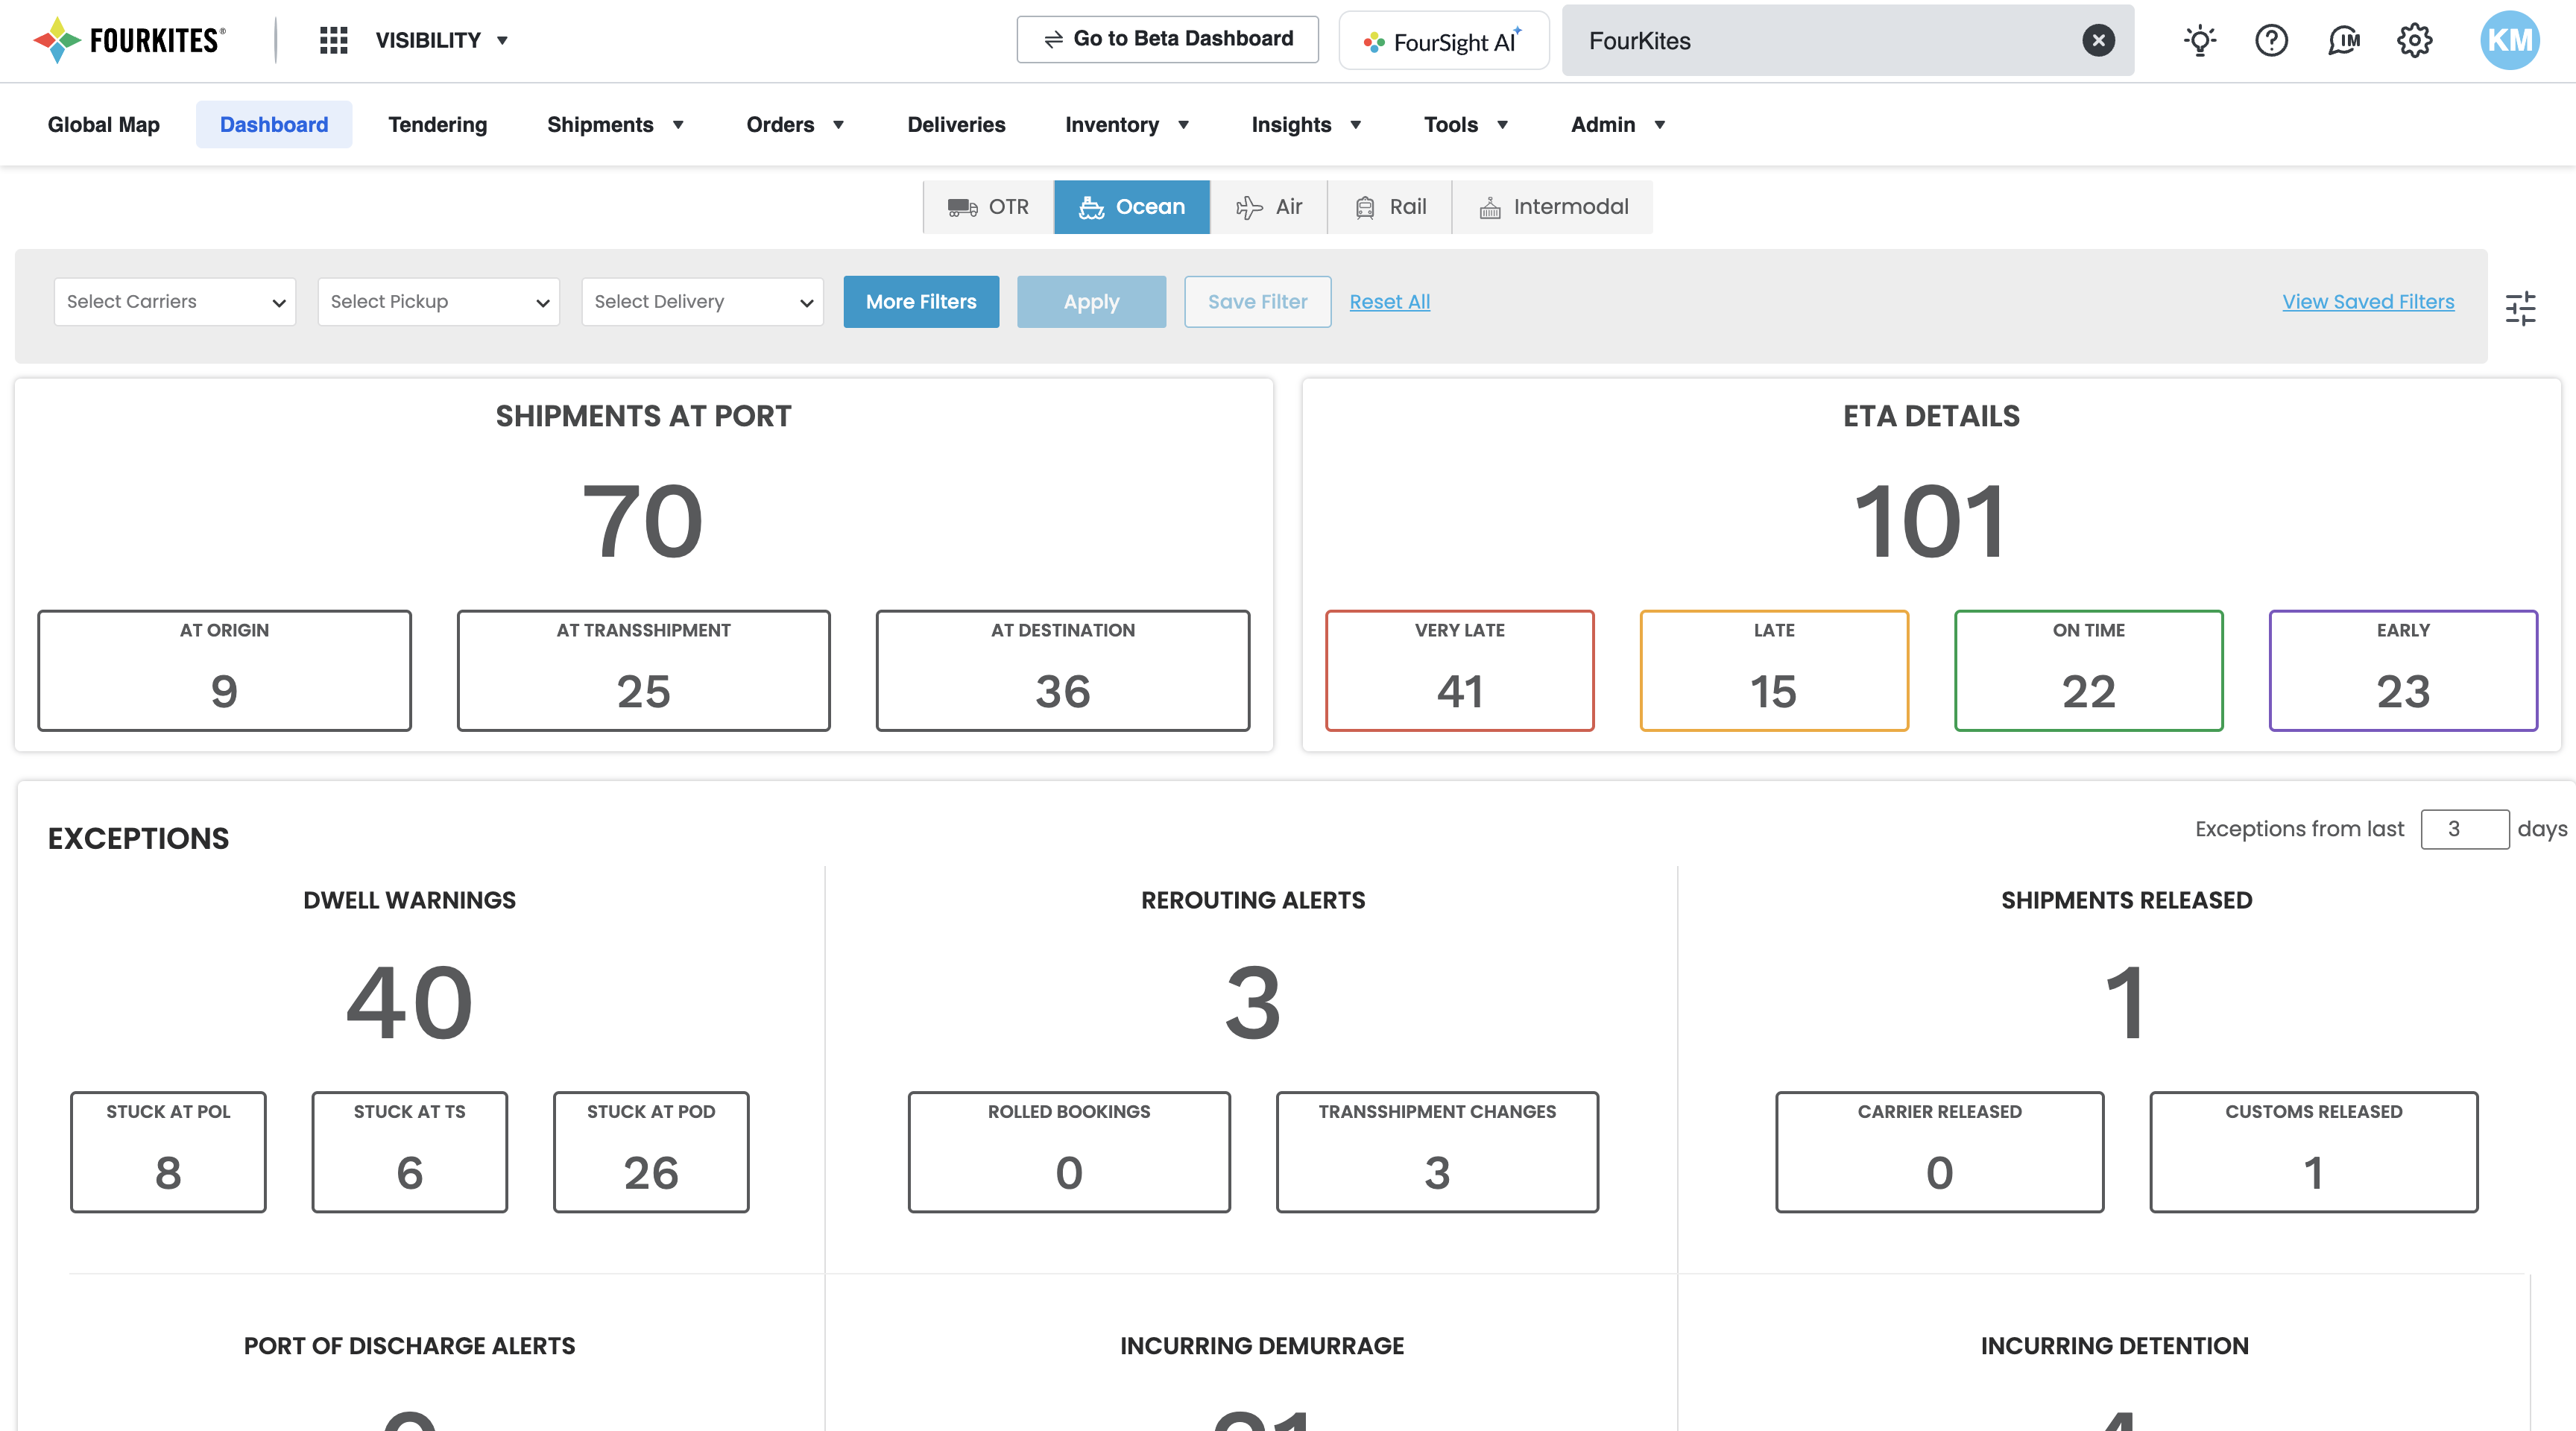2576x1431 pixels.
Task: Open the At Destination card
Action: [1063, 670]
